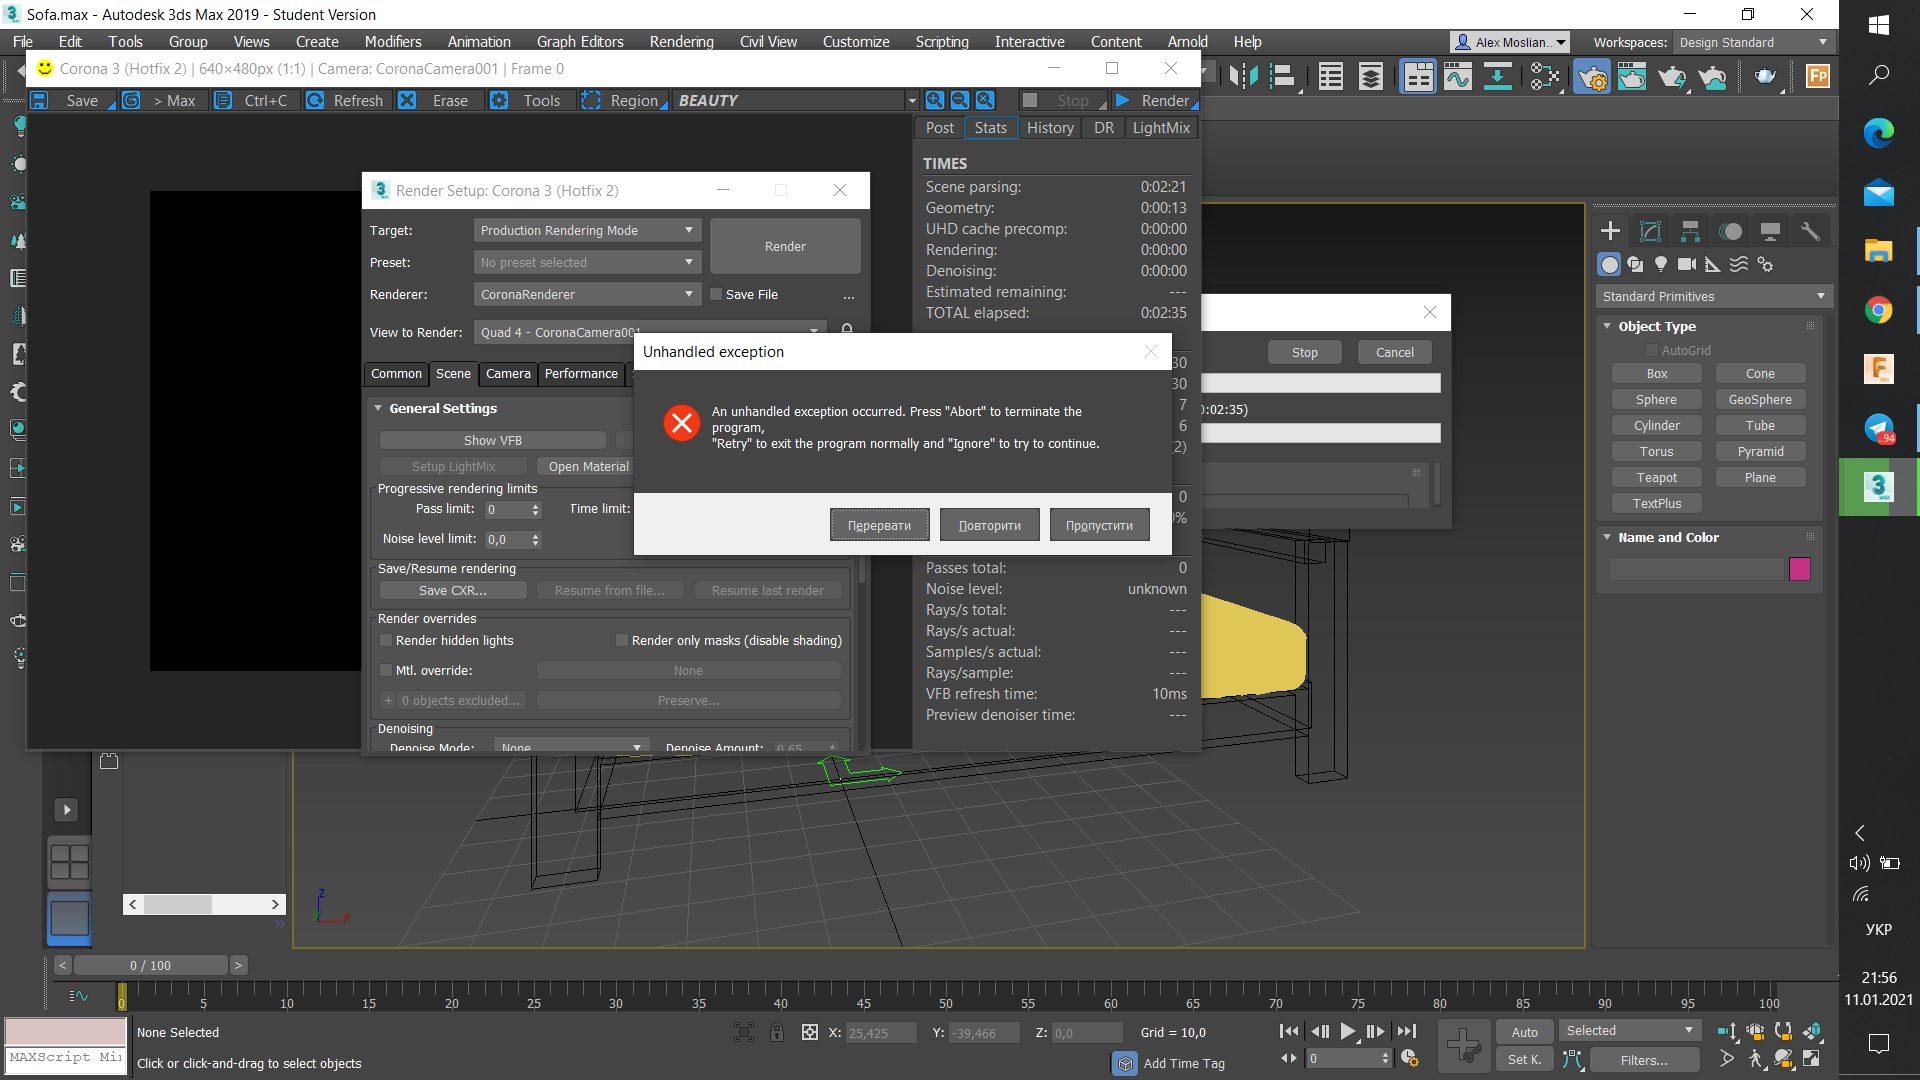Screen dimensions: 1920x1080
Task: Open the Graph Editors menu
Action: pyautogui.click(x=580, y=41)
